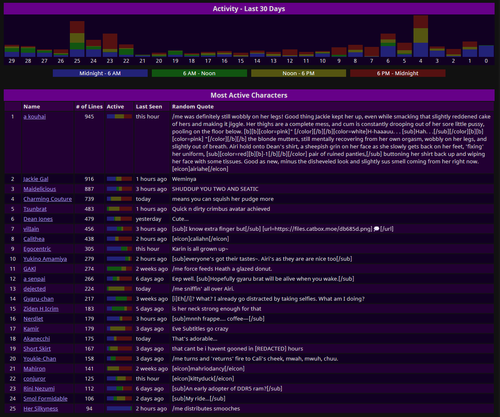Click the line count '945'

point(89,117)
